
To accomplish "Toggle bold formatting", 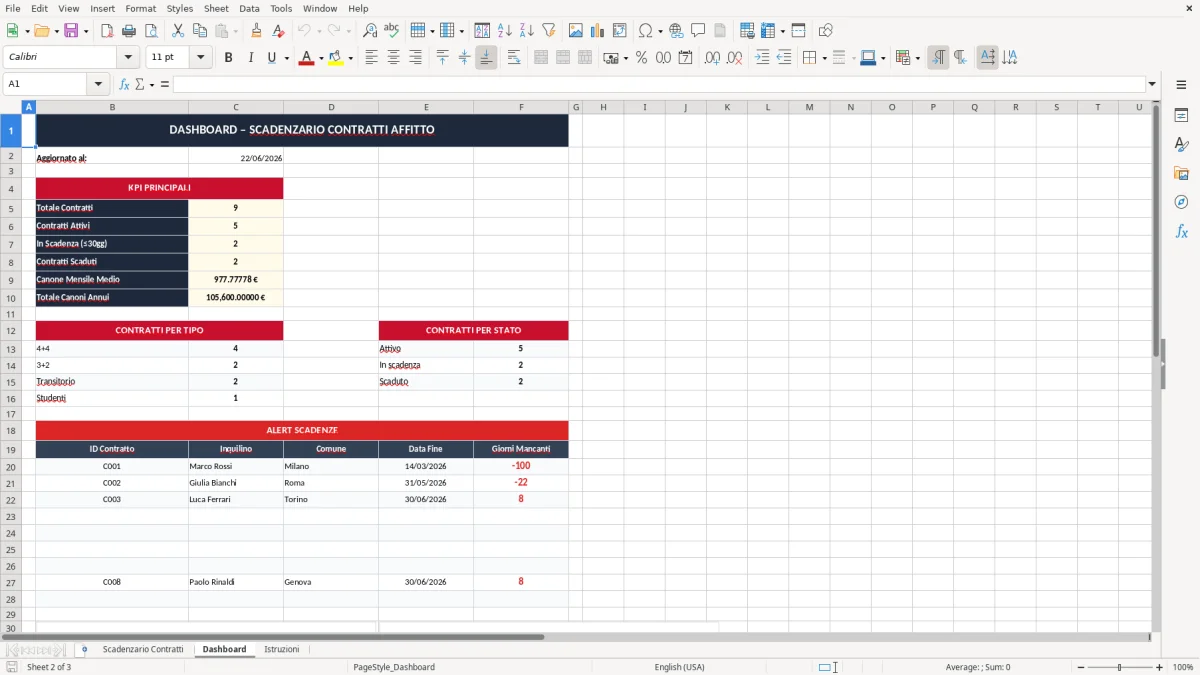I will 228,58.
